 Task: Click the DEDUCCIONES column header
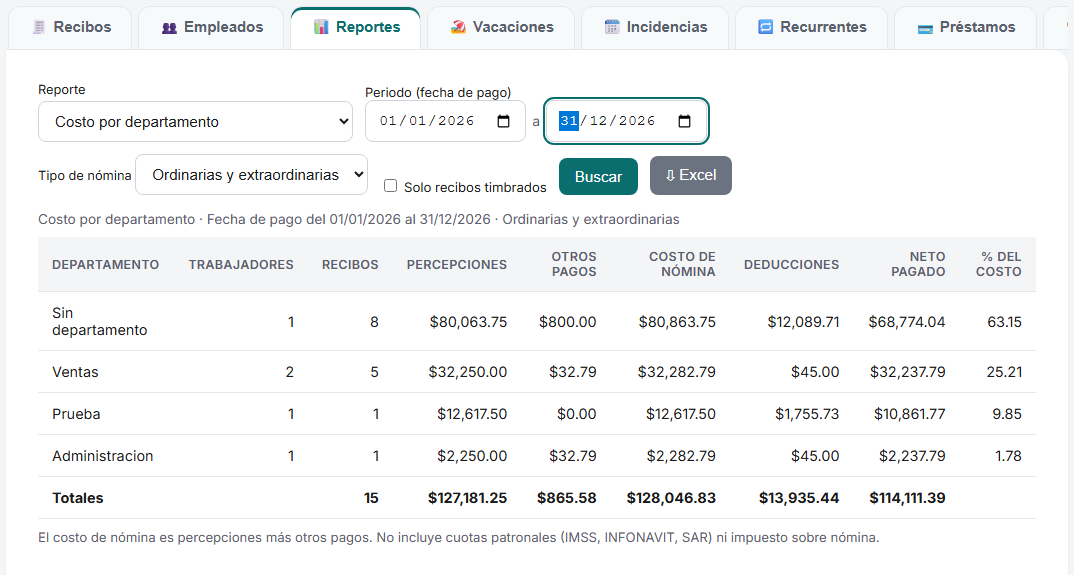[x=791, y=265]
